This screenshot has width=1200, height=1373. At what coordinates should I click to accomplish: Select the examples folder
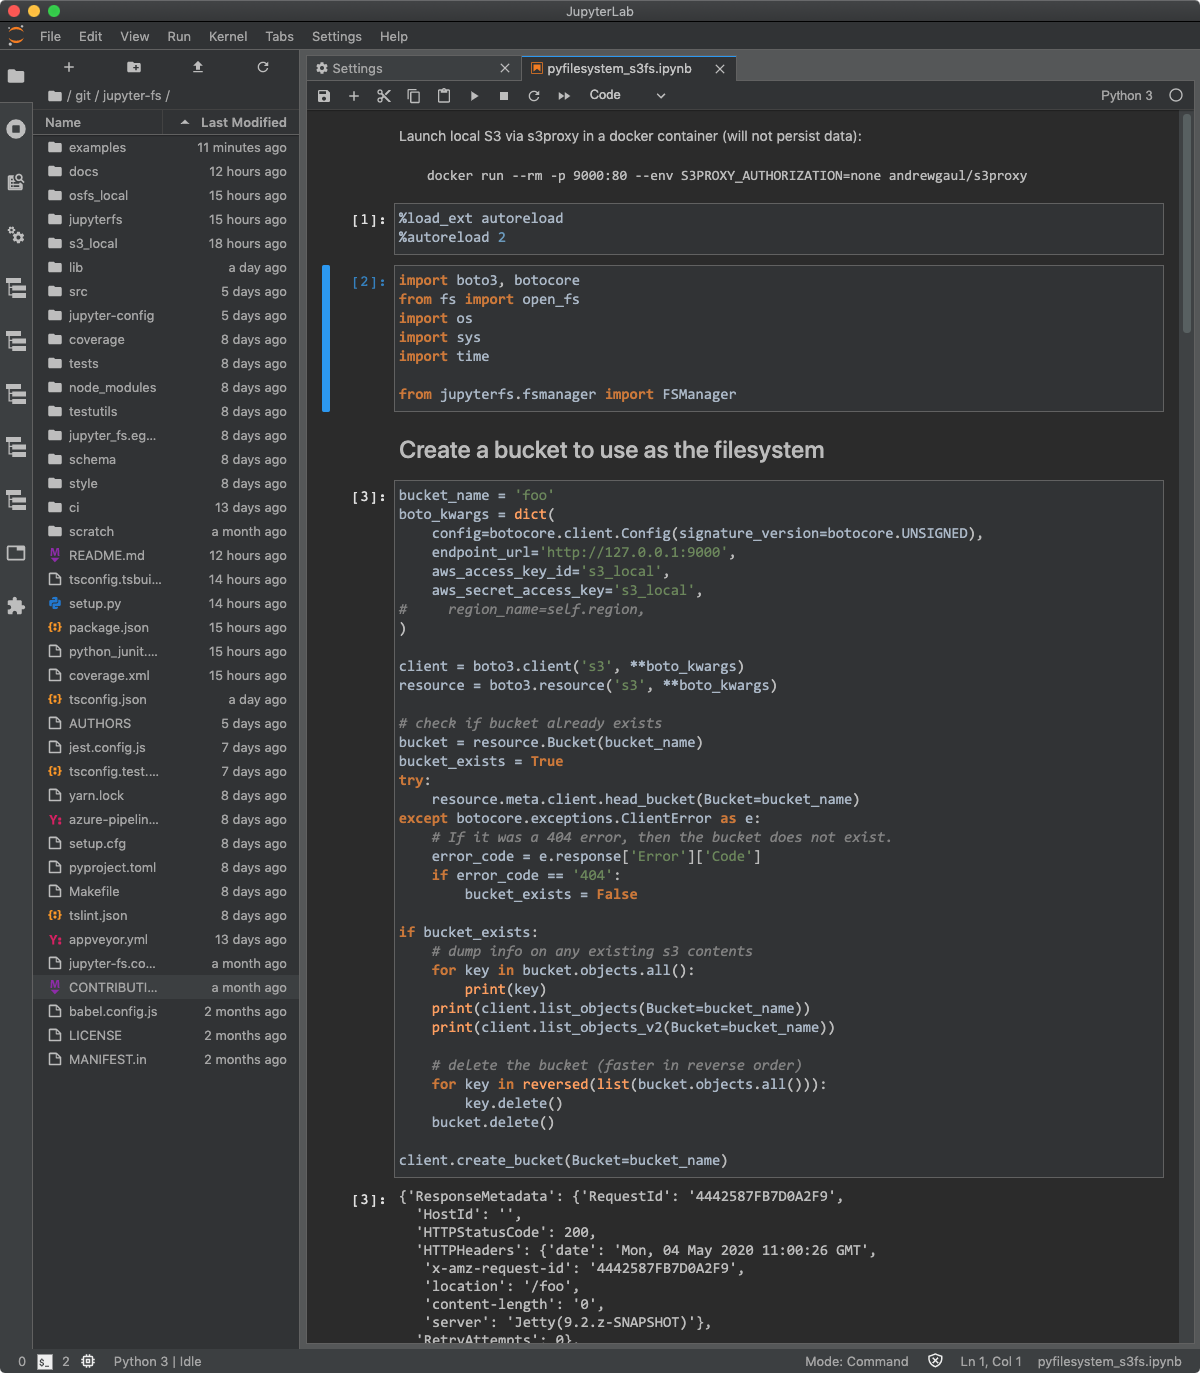coord(166,147)
